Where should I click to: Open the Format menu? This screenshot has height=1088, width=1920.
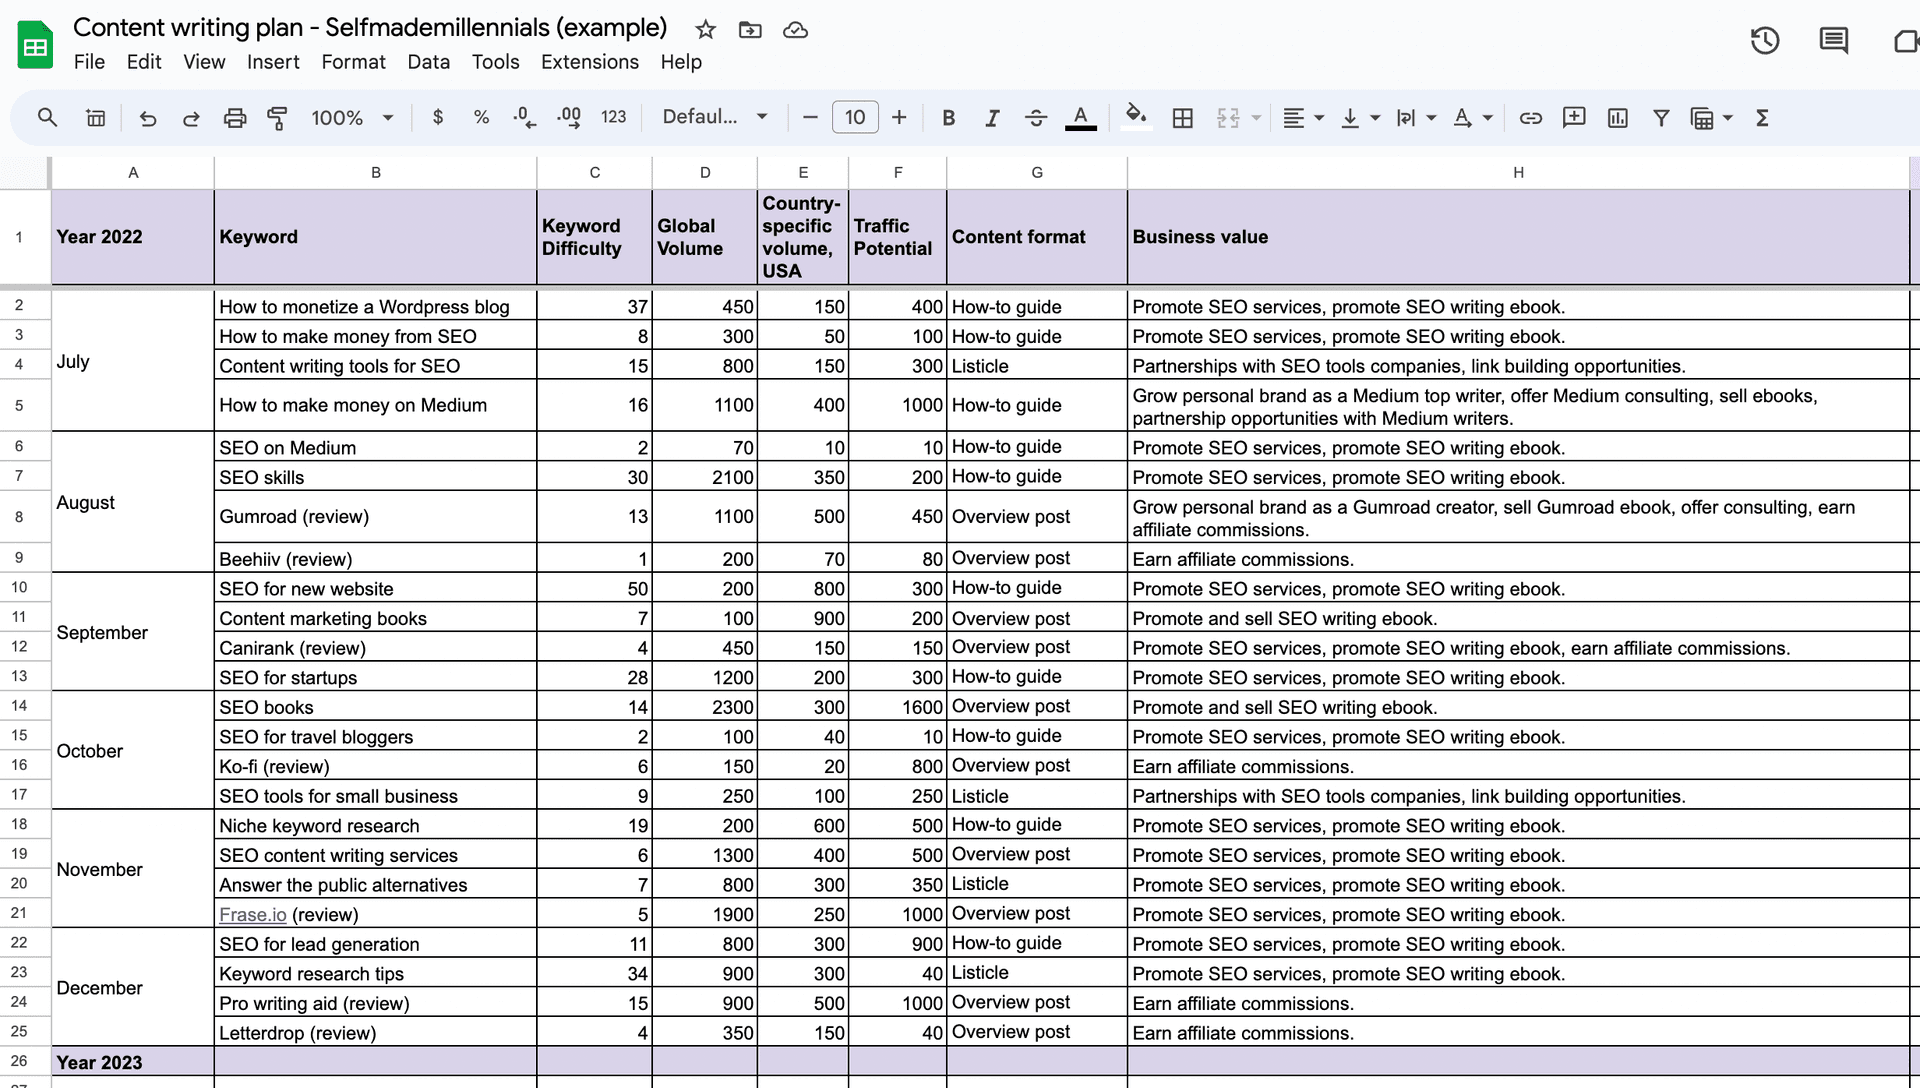pos(352,61)
